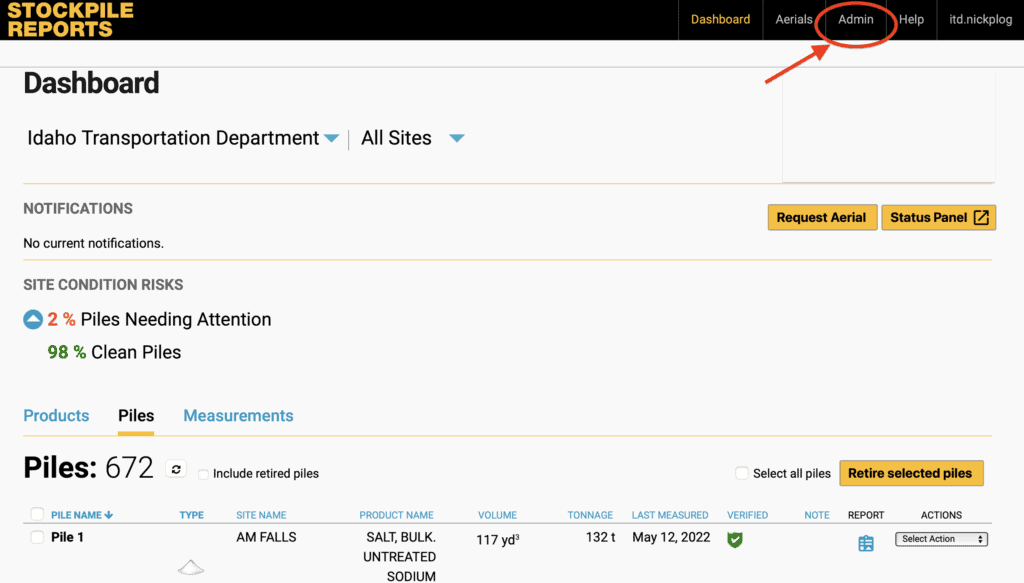Enable the Include retired piles checkbox

tap(204, 474)
